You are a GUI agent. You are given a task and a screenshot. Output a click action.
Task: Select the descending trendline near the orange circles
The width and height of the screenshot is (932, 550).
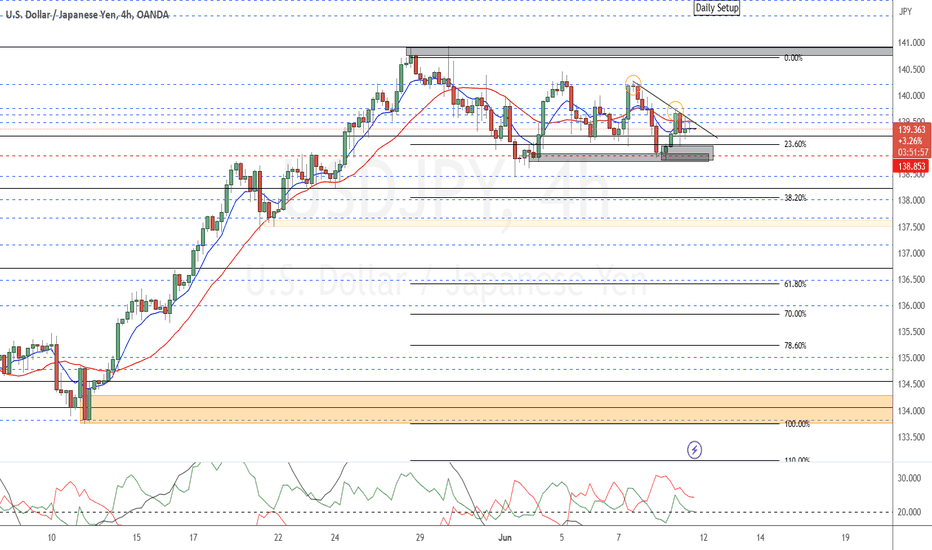[676, 110]
